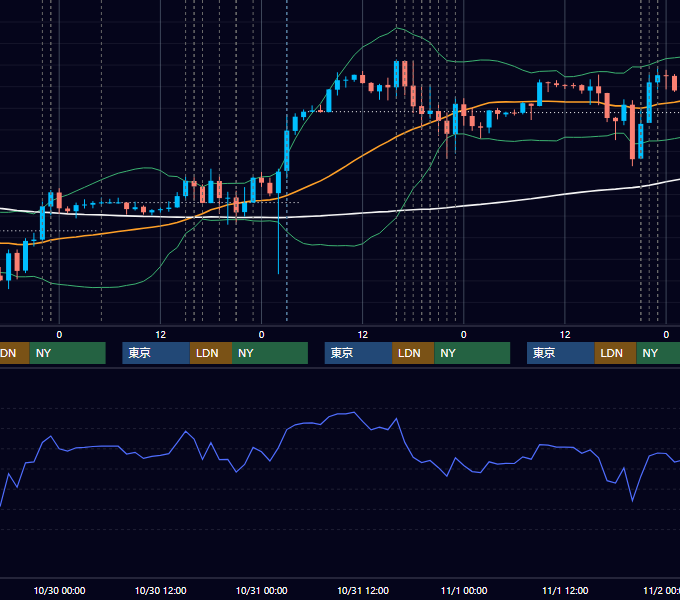Select the NY session block spanning 11/1 00:00

472,353
